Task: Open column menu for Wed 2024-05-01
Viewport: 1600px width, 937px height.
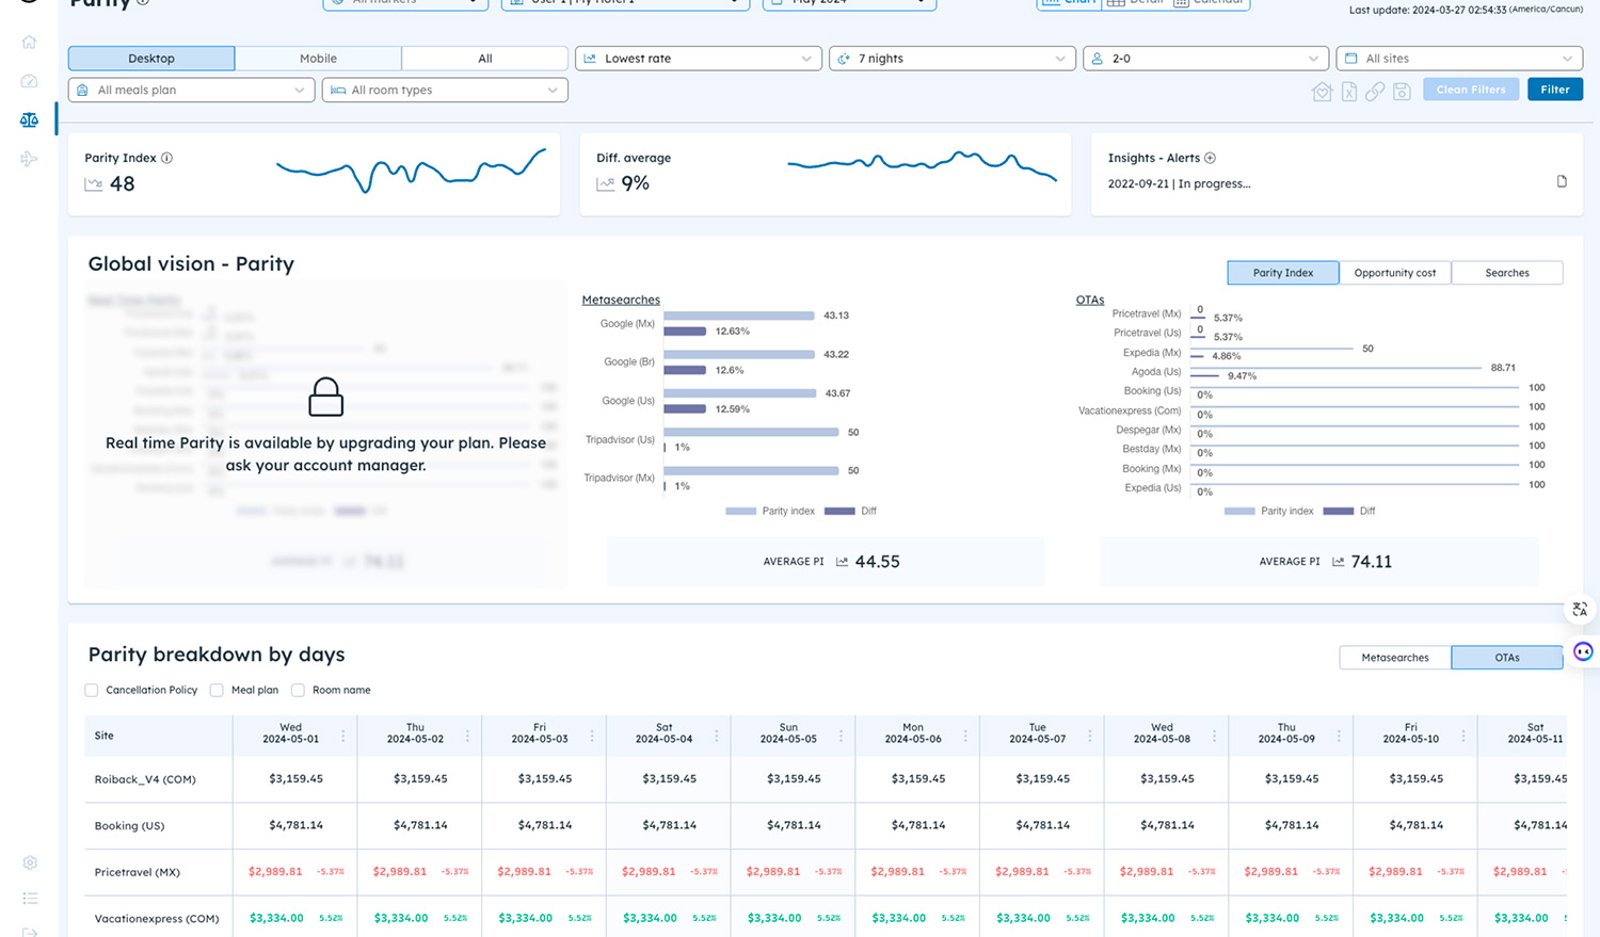Action: 343,735
